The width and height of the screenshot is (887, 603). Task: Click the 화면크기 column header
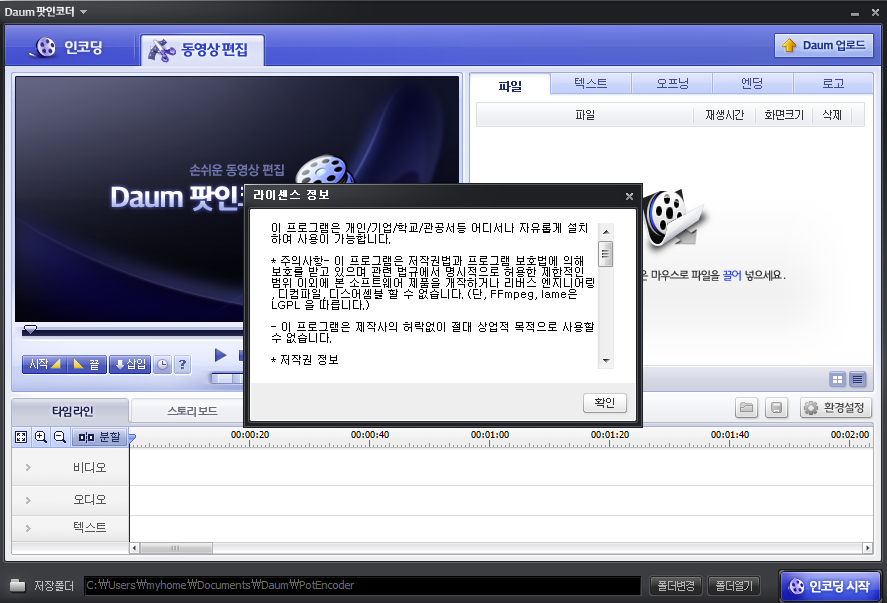pyautogui.click(x=783, y=115)
